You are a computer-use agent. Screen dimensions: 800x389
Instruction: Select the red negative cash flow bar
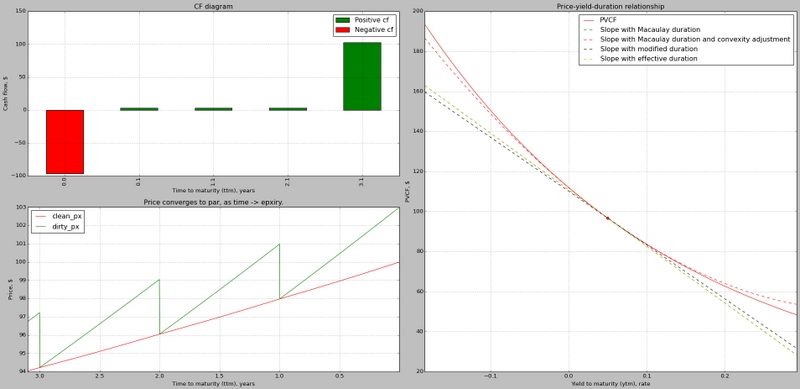click(x=65, y=142)
